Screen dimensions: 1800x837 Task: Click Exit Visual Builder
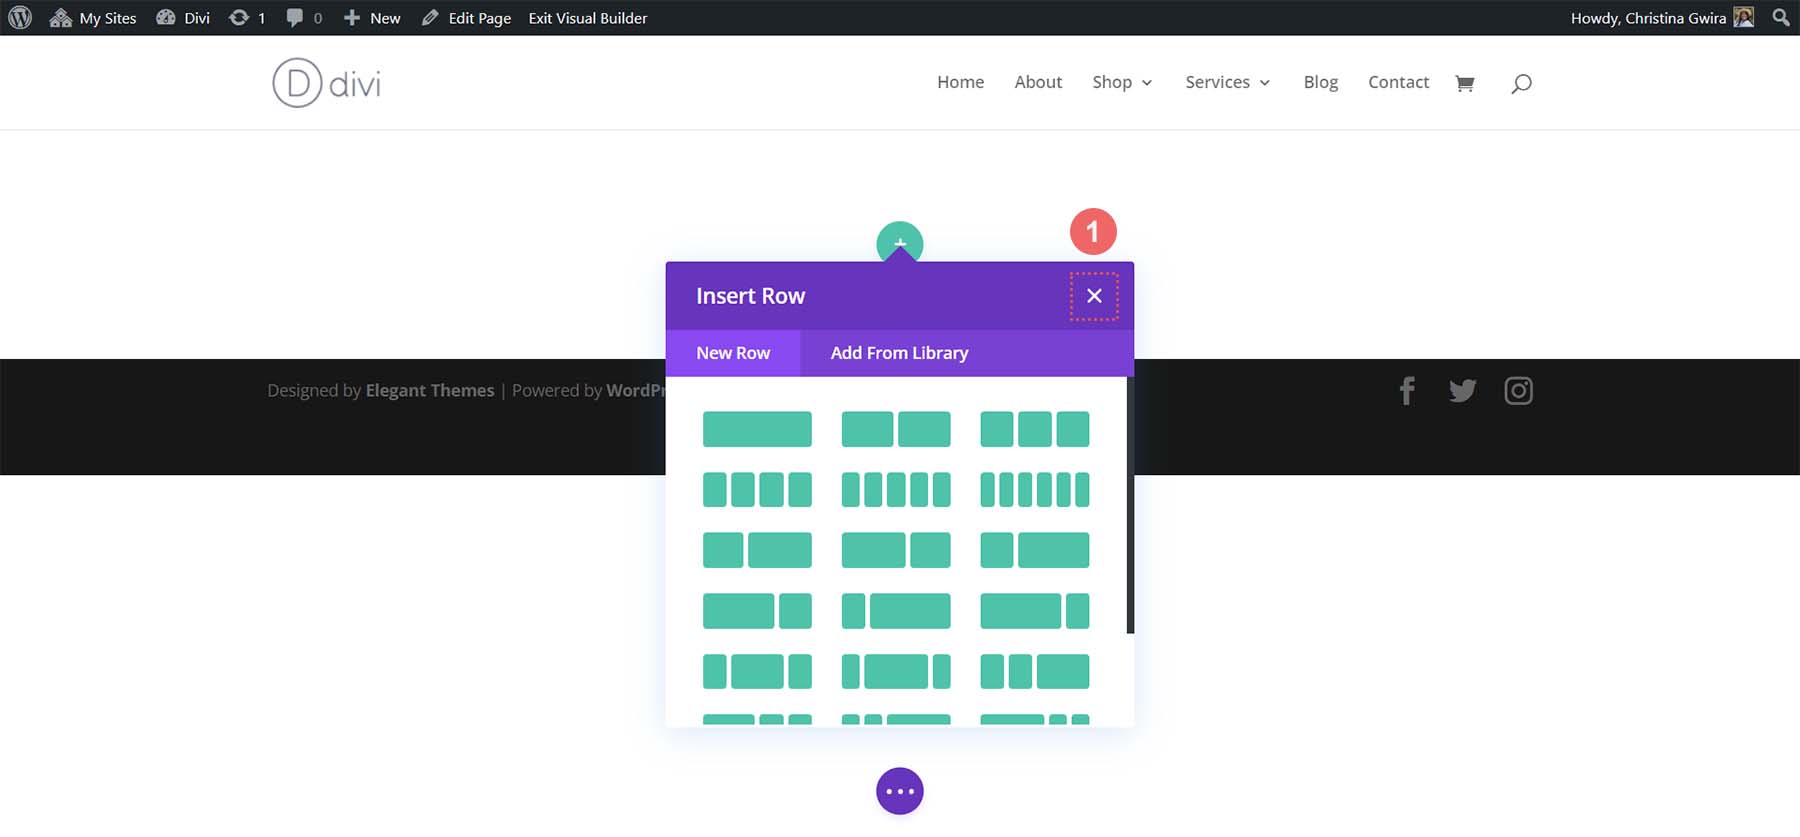tap(587, 18)
